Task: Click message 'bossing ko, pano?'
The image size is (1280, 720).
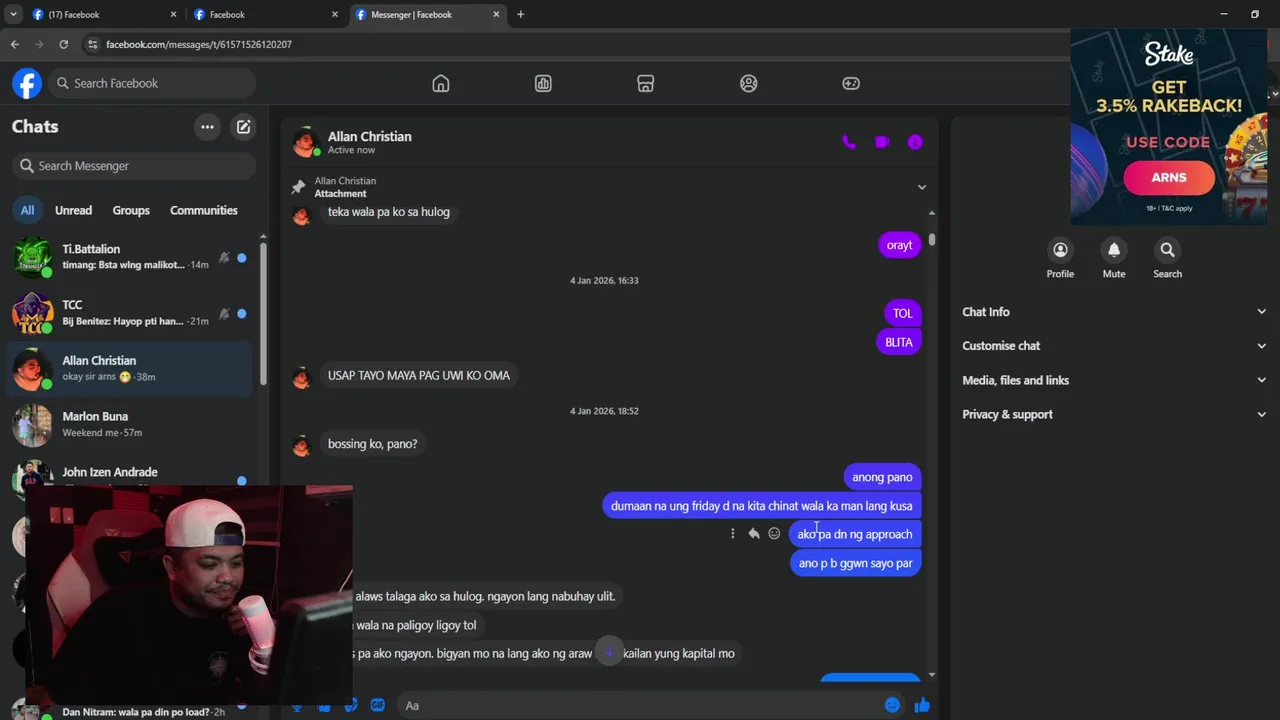Action: [372, 444]
